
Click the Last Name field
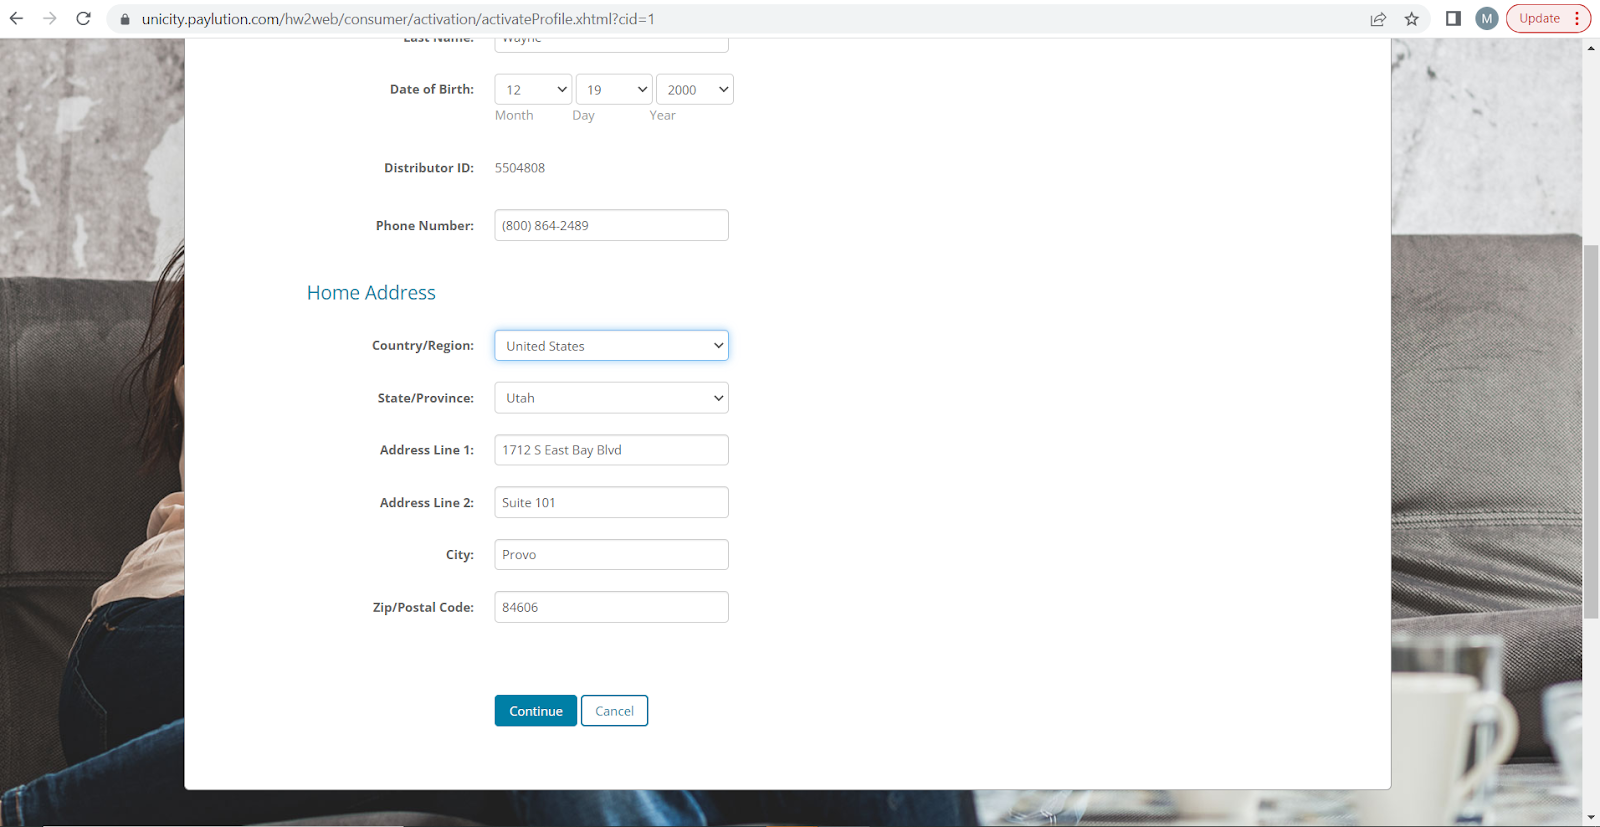612,44
